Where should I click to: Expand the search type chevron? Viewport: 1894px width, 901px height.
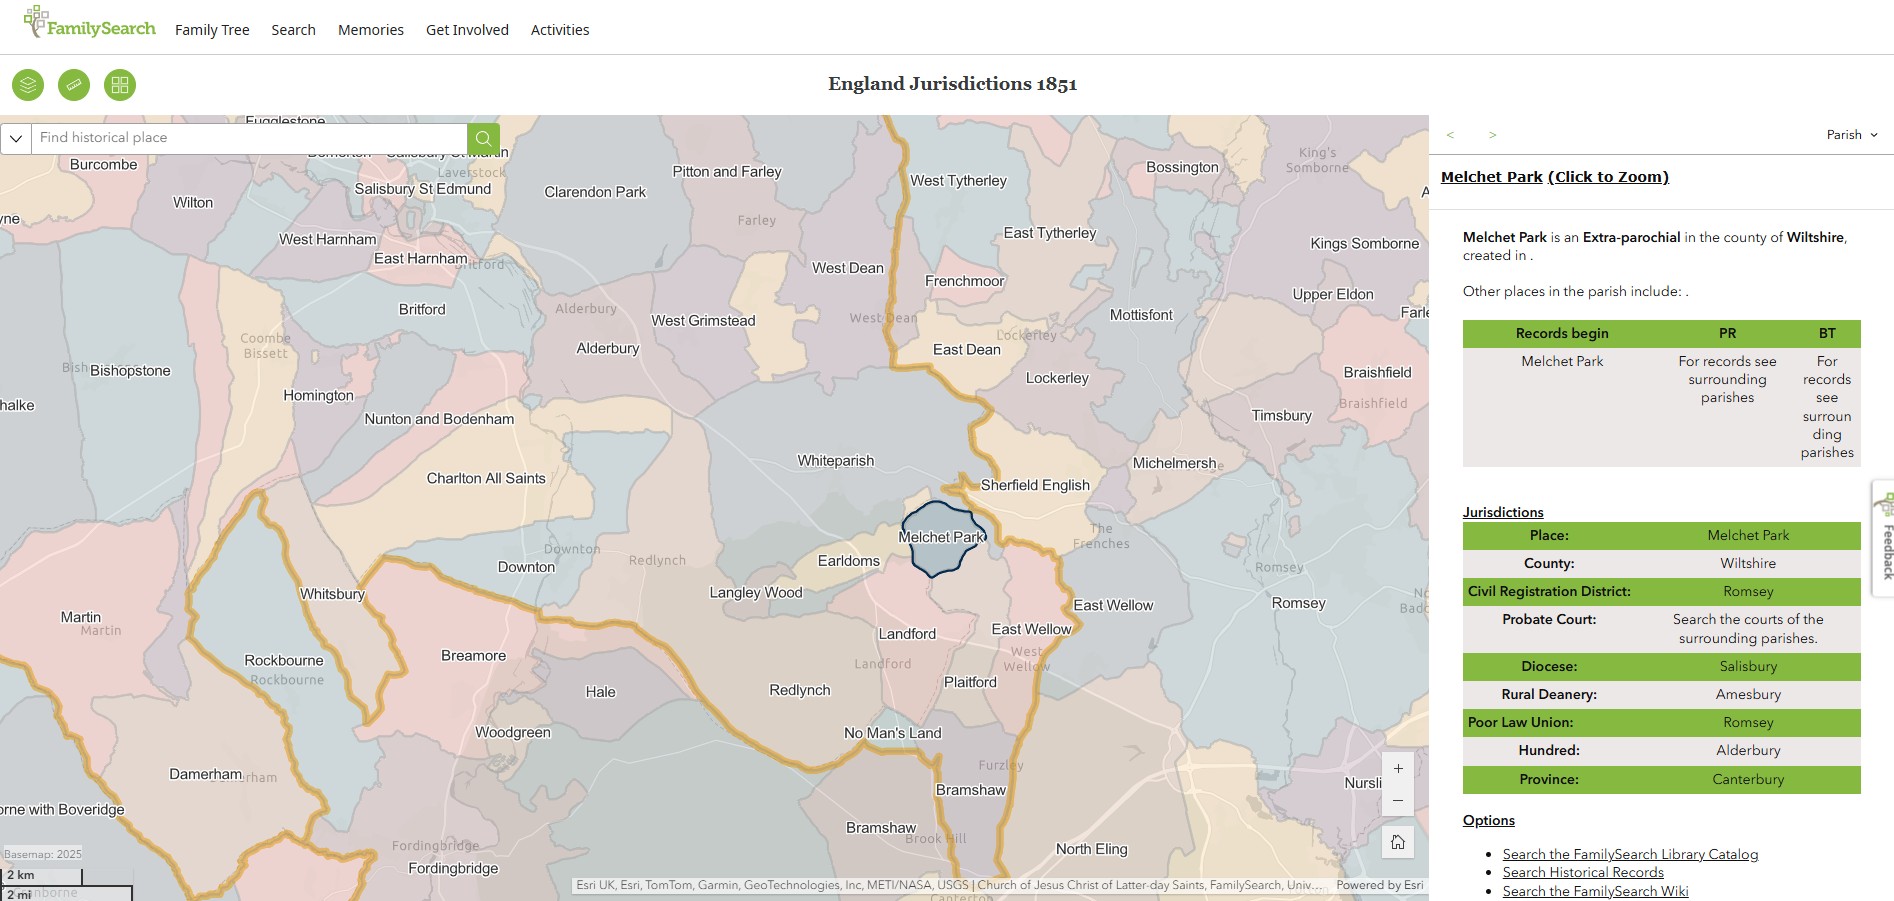[15, 137]
